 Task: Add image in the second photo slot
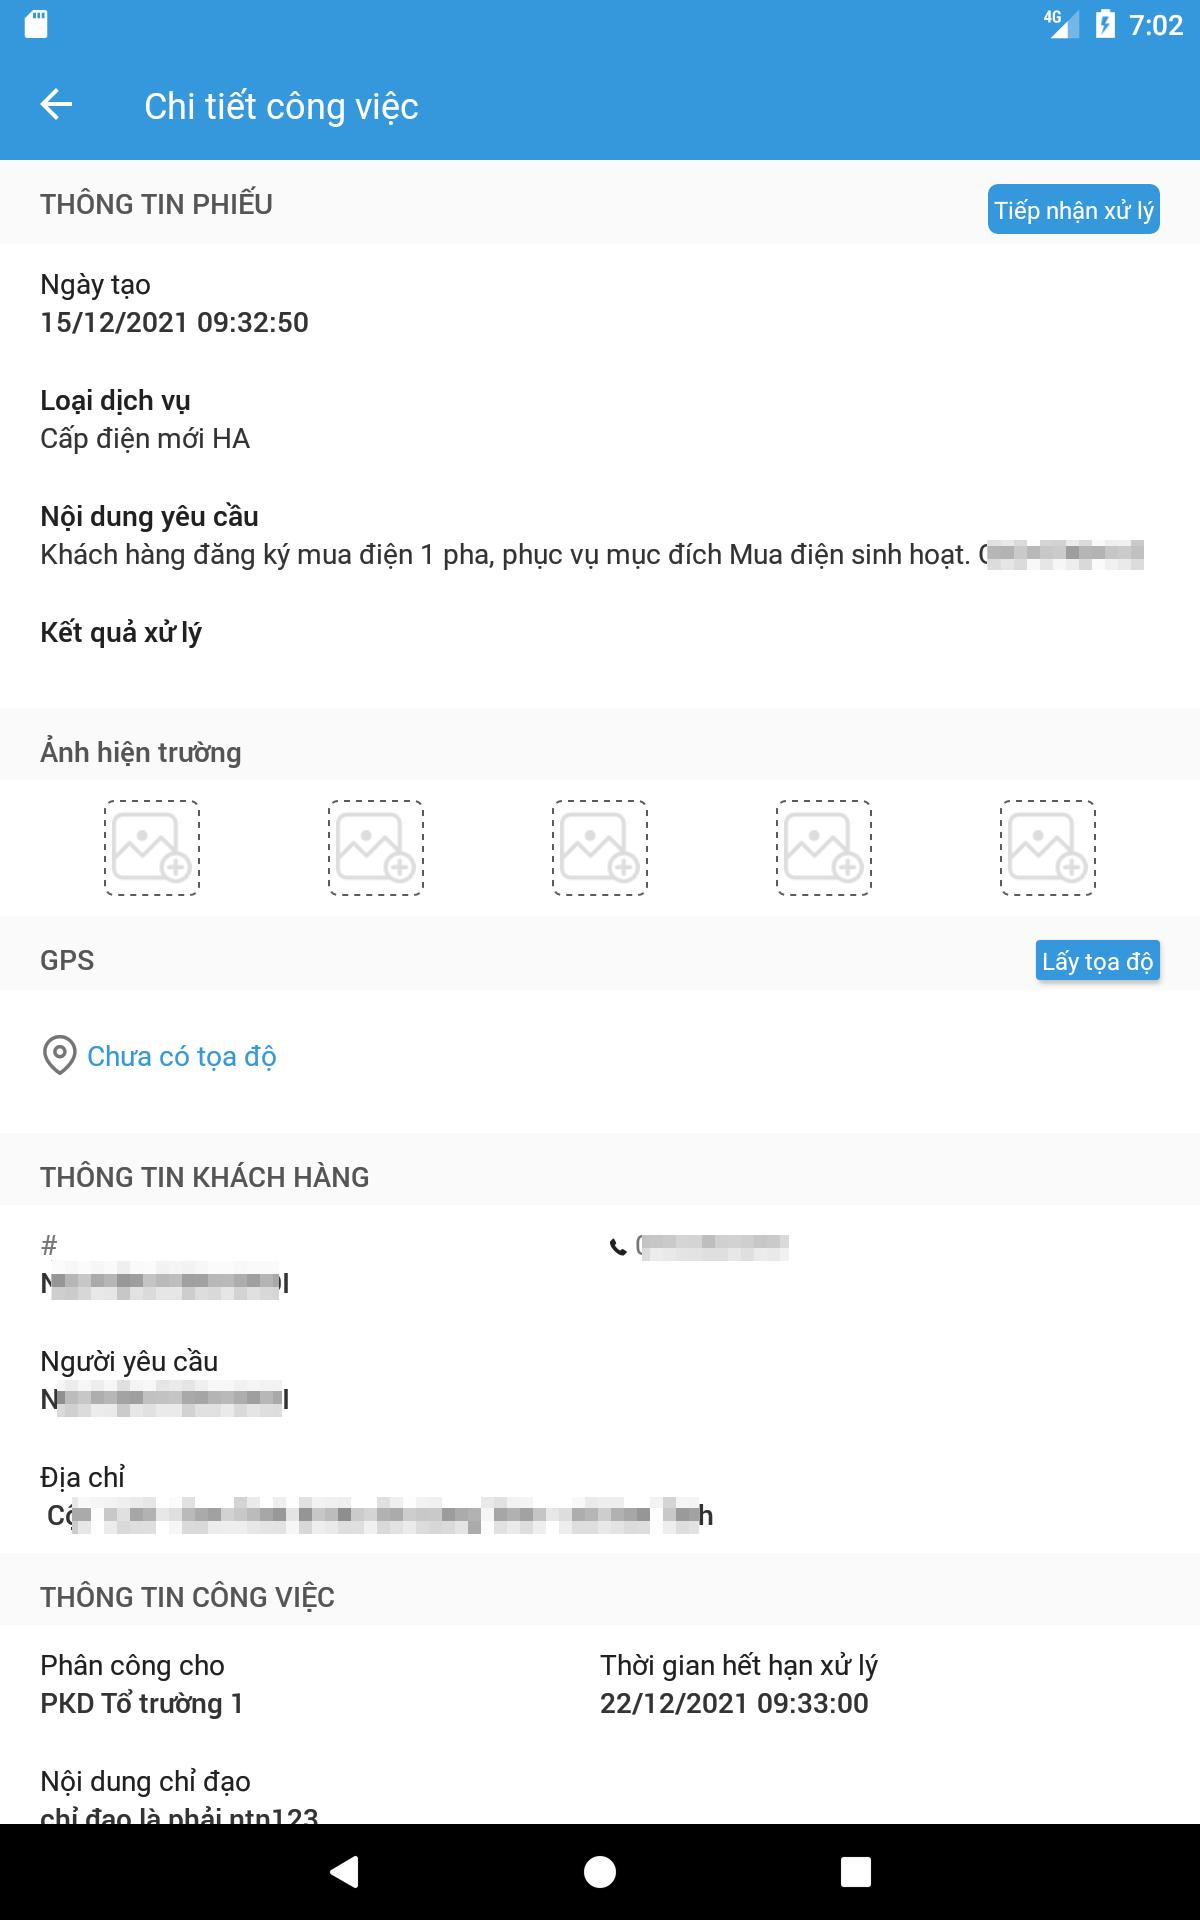pos(376,848)
